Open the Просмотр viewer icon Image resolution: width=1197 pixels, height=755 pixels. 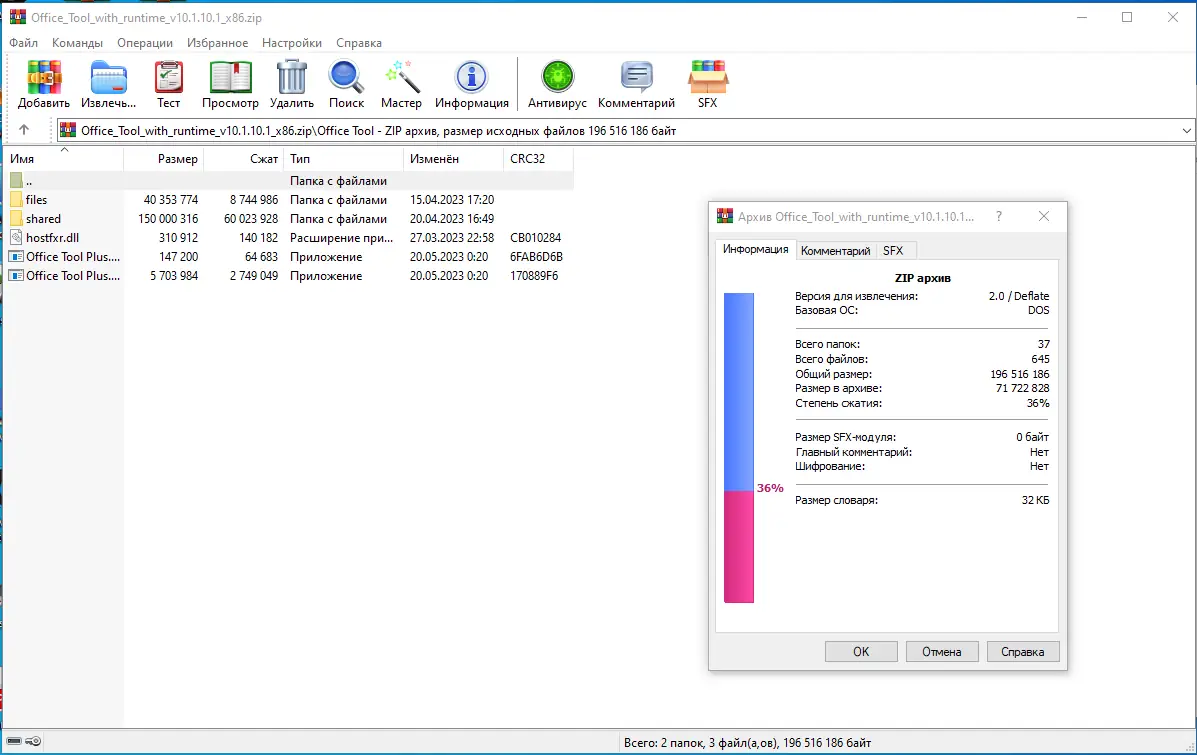click(229, 78)
